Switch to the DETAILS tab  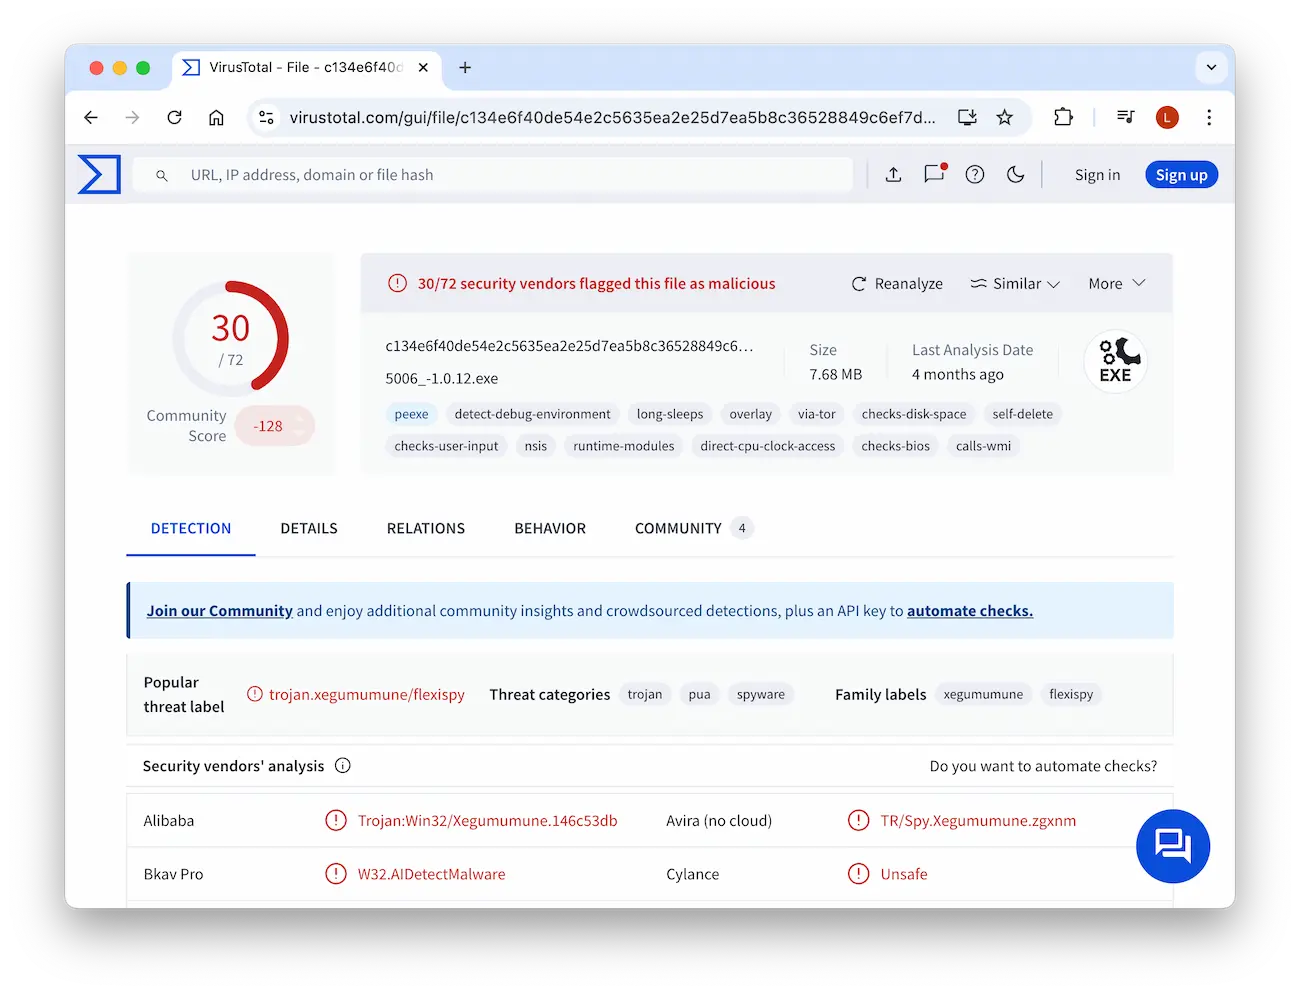[309, 528]
